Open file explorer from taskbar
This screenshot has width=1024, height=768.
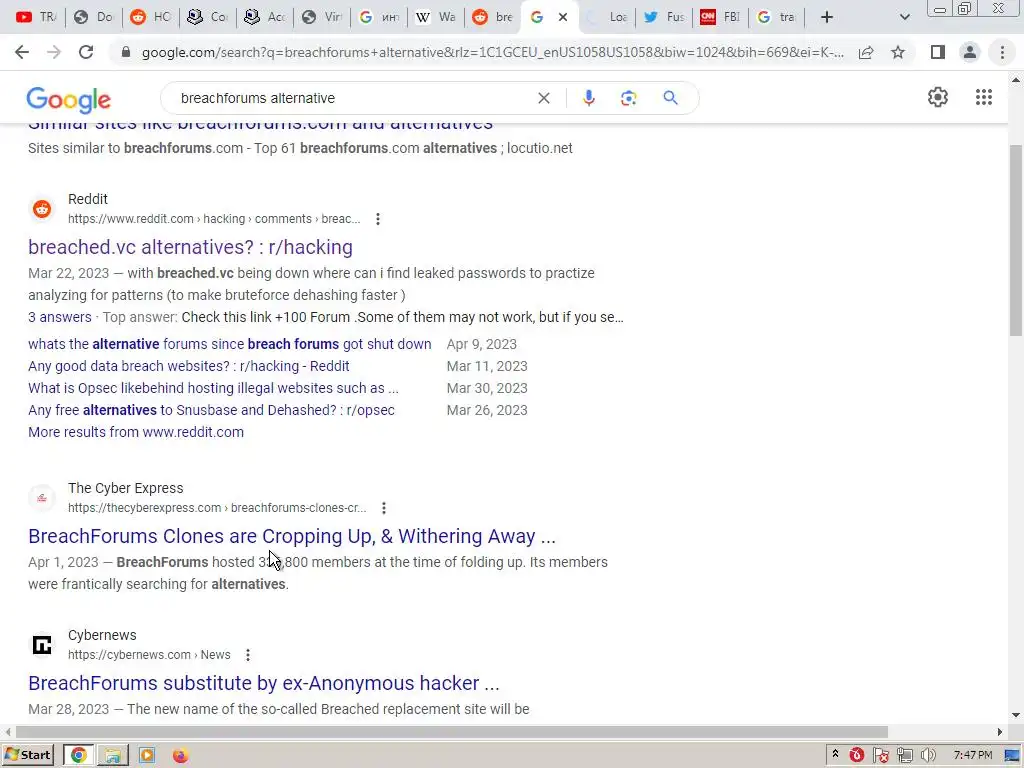pyautogui.click(x=112, y=756)
